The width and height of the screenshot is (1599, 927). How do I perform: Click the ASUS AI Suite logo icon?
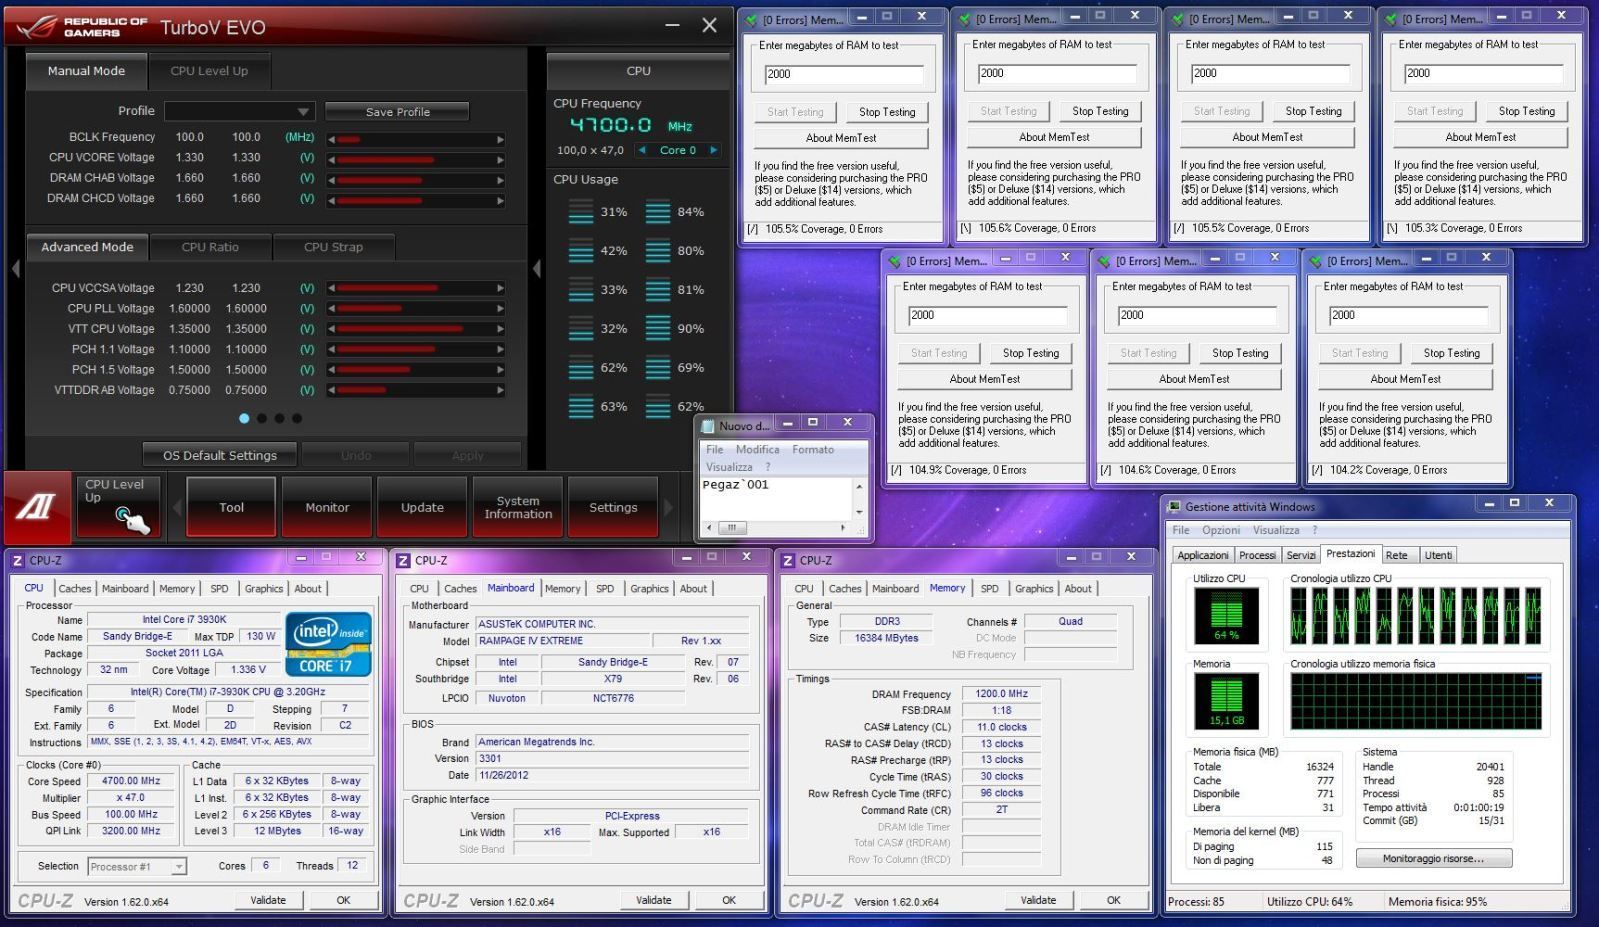(36, 507)
